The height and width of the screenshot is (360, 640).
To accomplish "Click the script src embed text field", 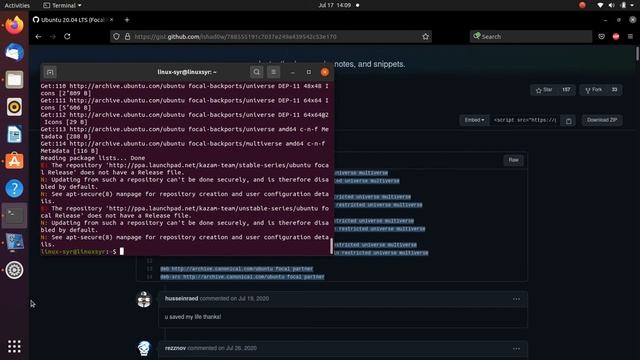I will click(x=525, y=120).
